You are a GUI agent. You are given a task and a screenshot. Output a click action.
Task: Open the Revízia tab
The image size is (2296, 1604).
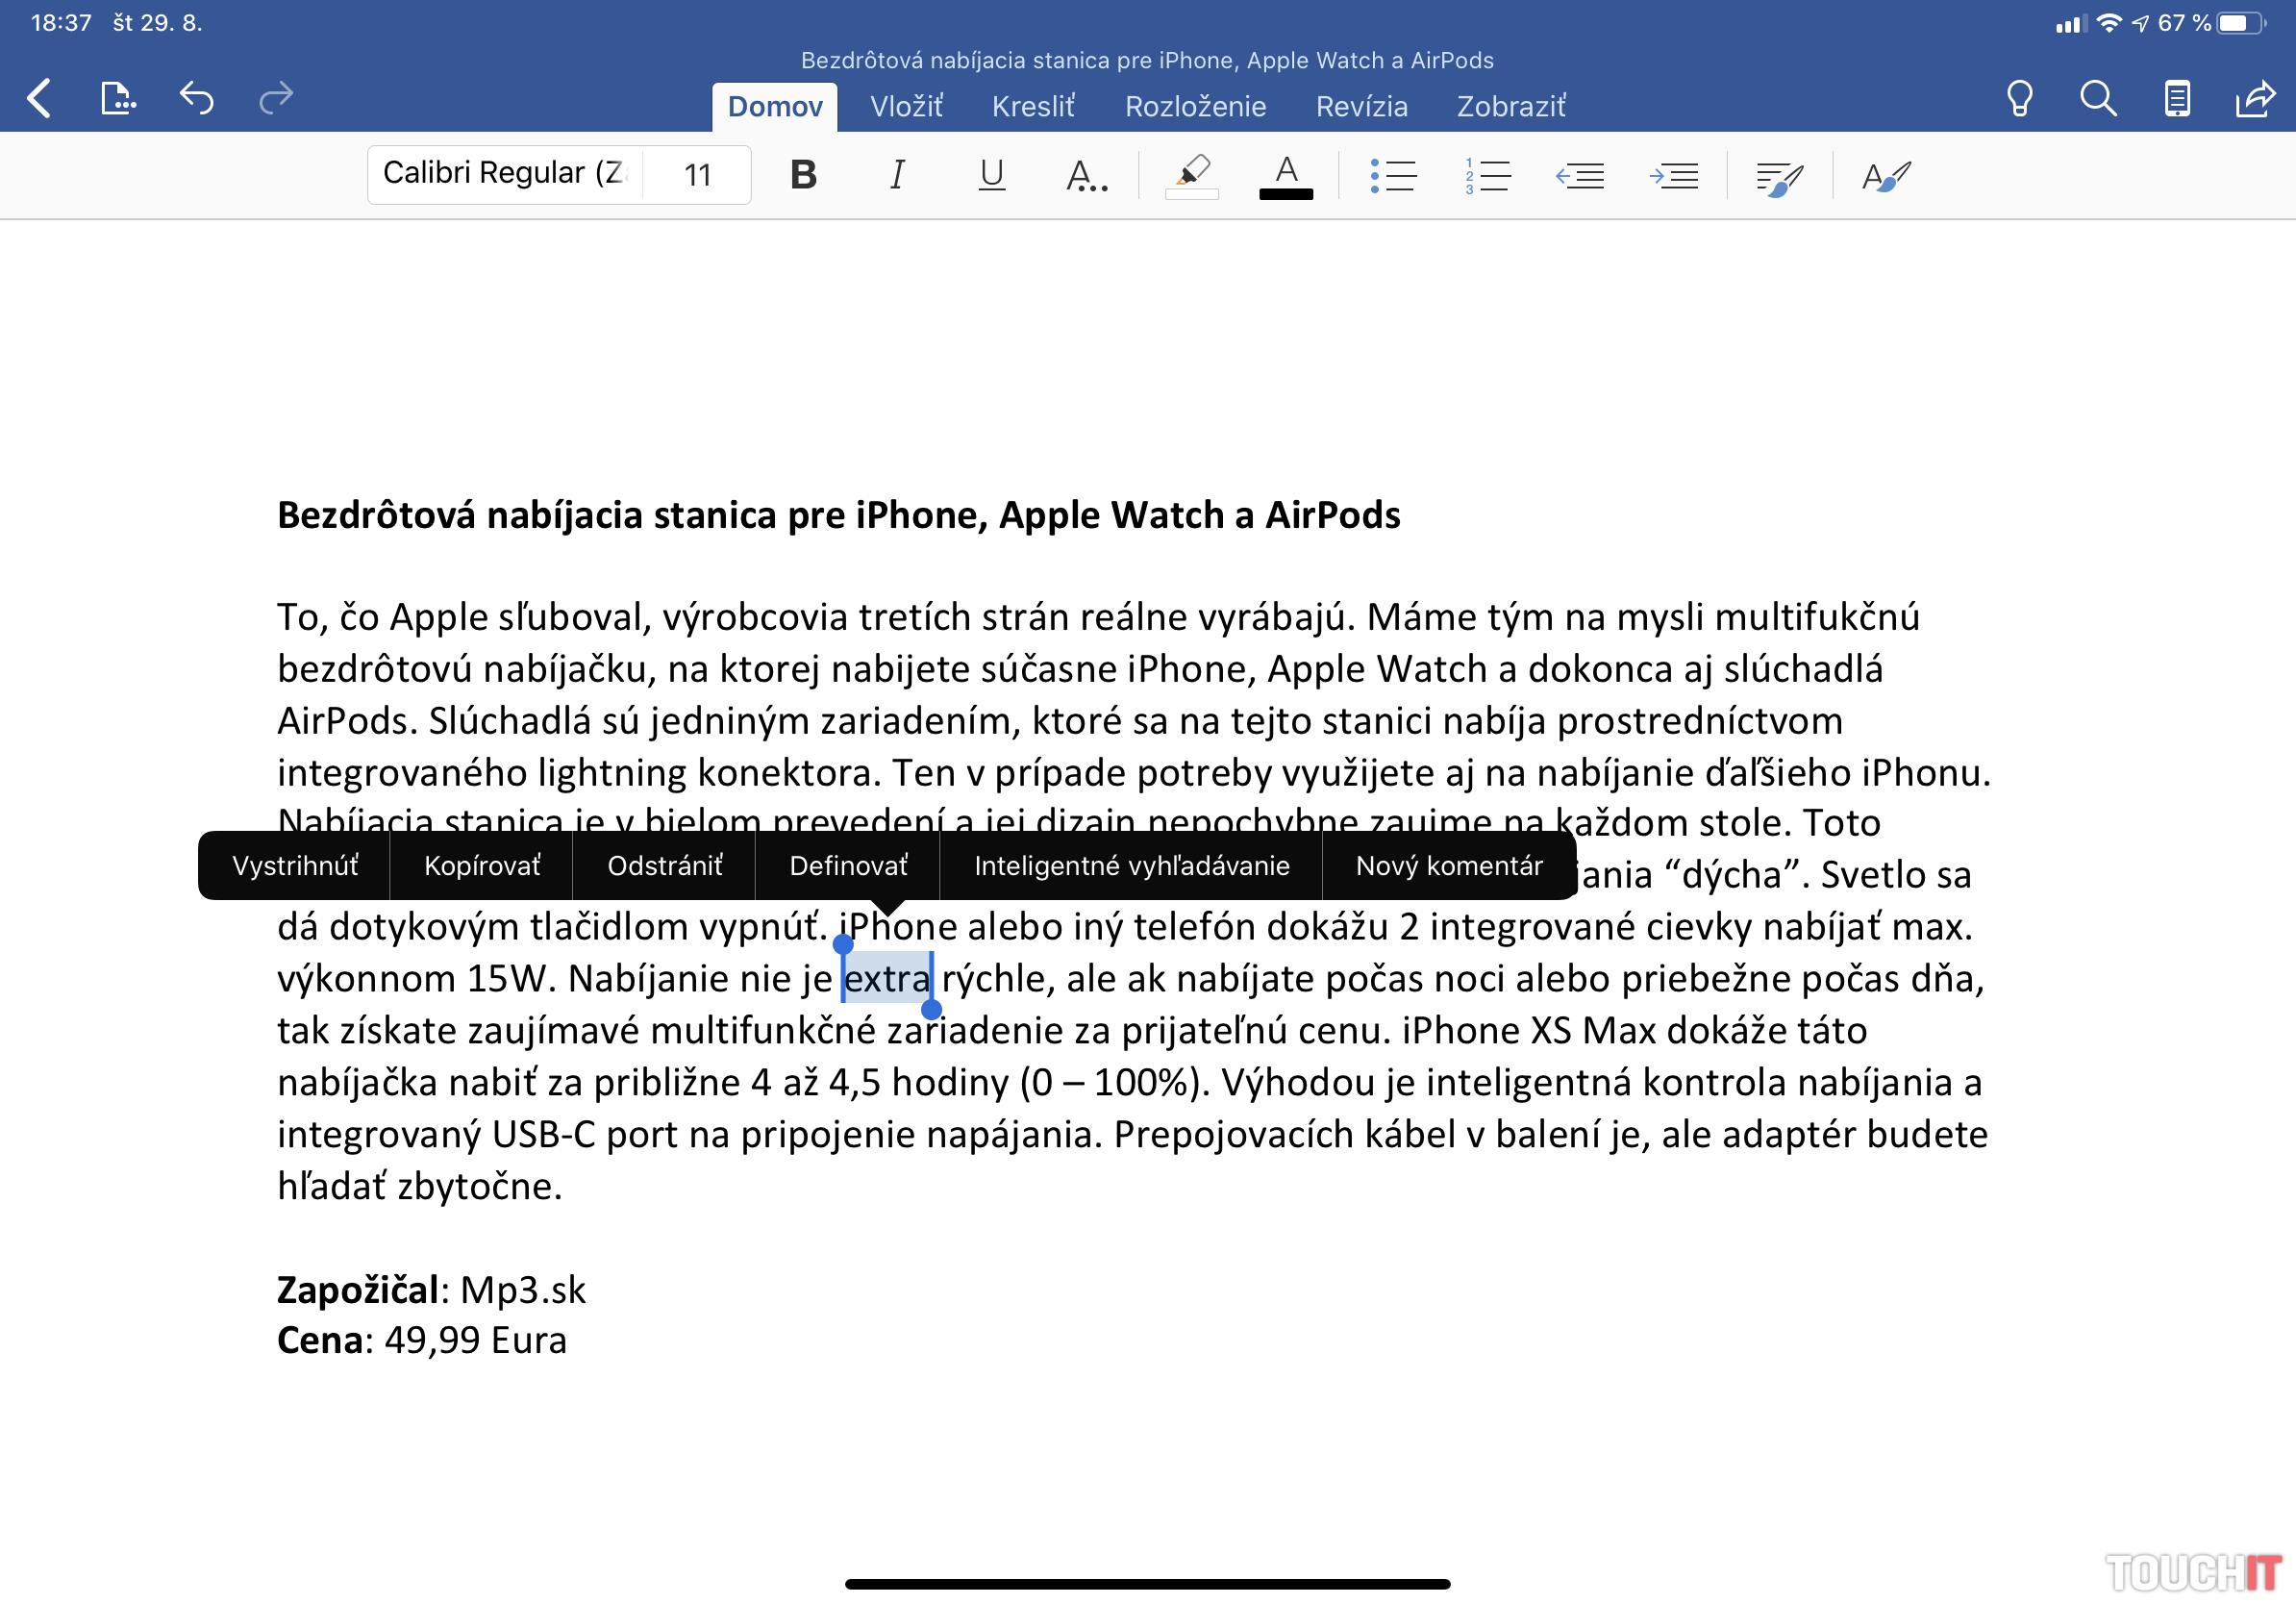point(1361,106)
